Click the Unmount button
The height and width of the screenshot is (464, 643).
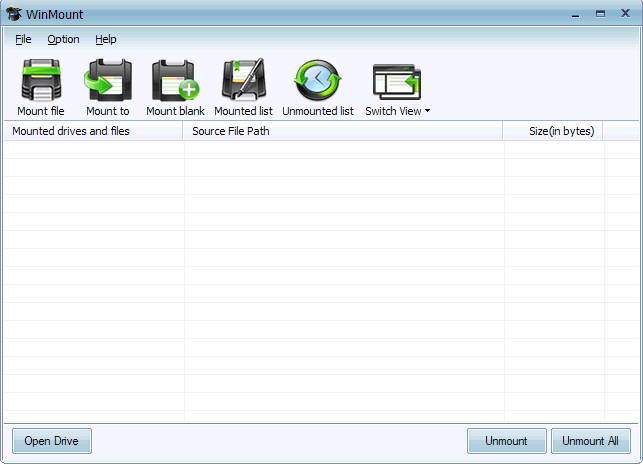506,441
